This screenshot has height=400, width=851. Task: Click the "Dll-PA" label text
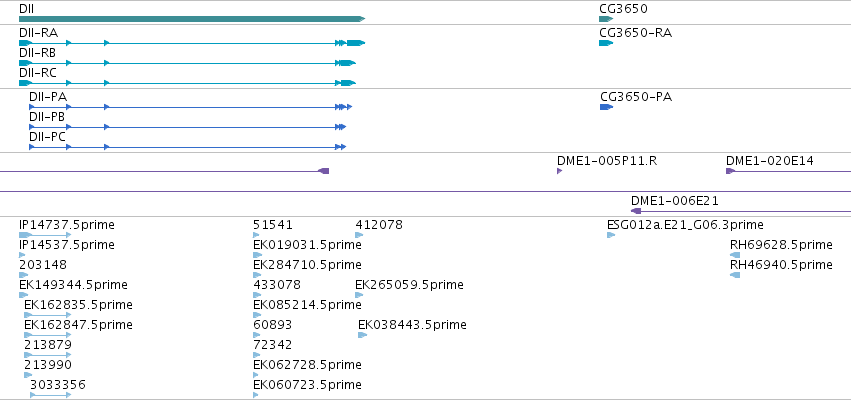[48, 97]
